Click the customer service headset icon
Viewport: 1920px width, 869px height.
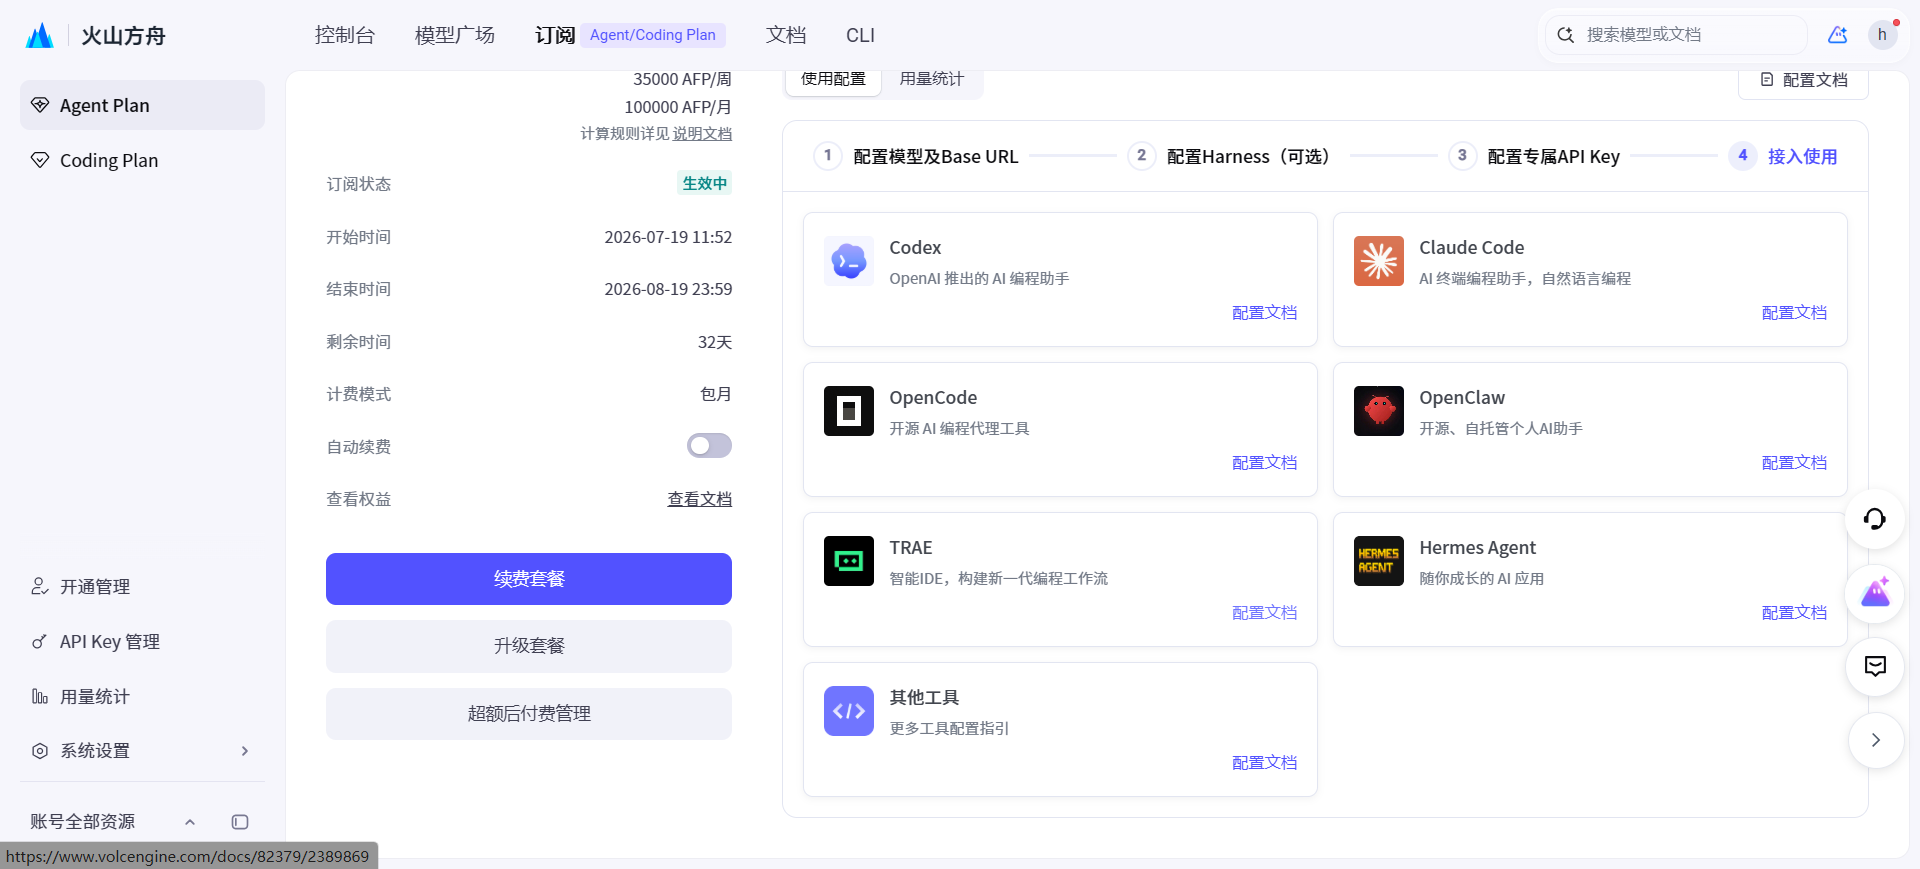[x=1875, y=518]
